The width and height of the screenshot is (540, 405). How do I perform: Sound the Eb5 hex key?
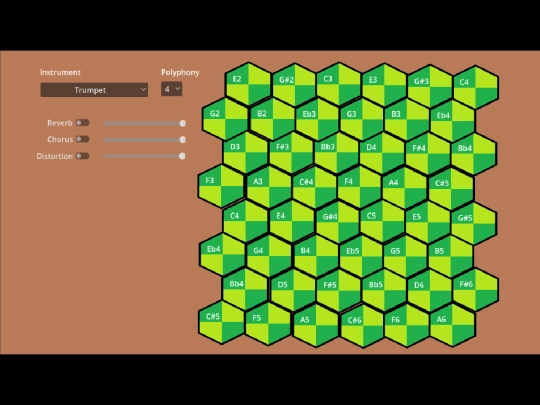coord(361,256)
